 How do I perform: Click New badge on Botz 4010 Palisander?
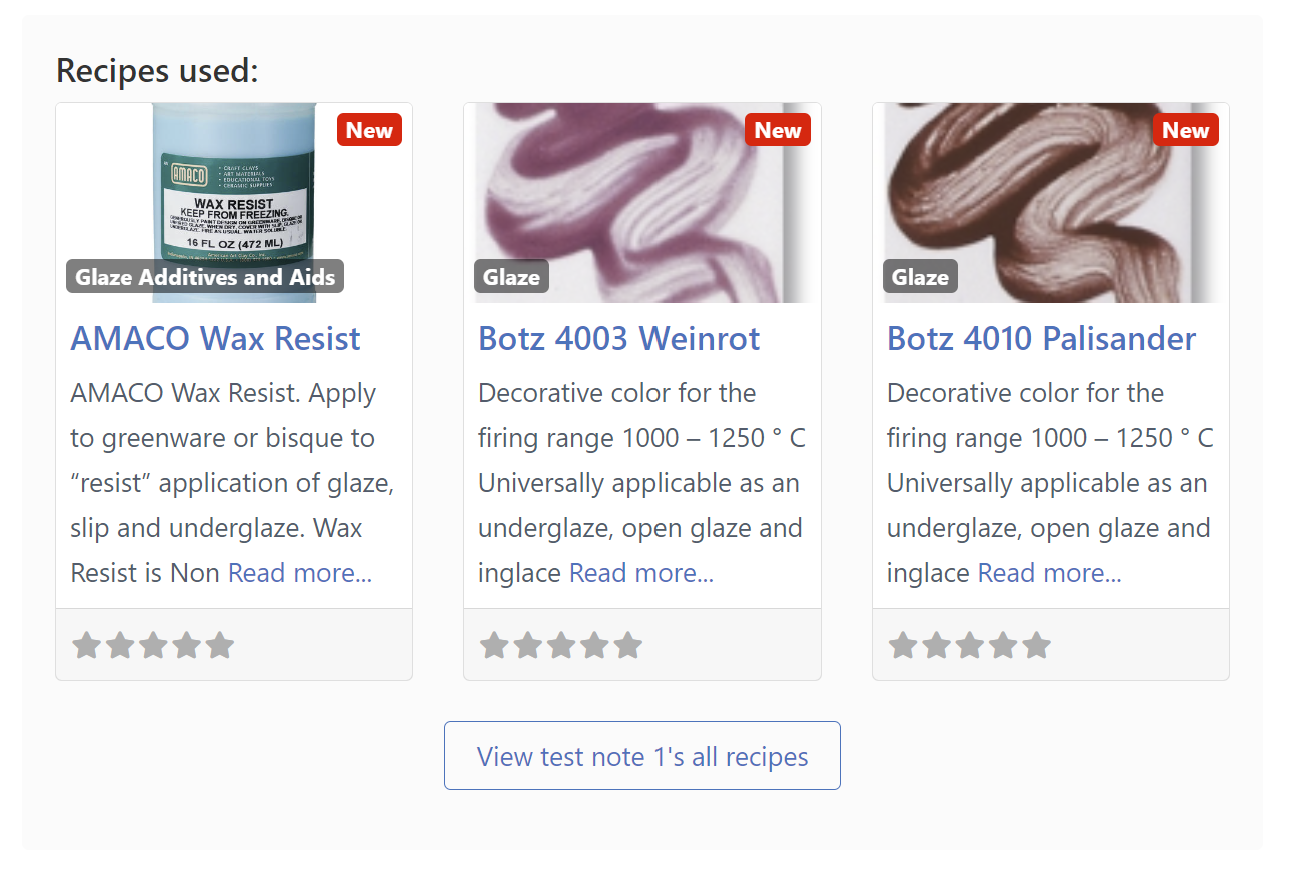point(1185,130)
